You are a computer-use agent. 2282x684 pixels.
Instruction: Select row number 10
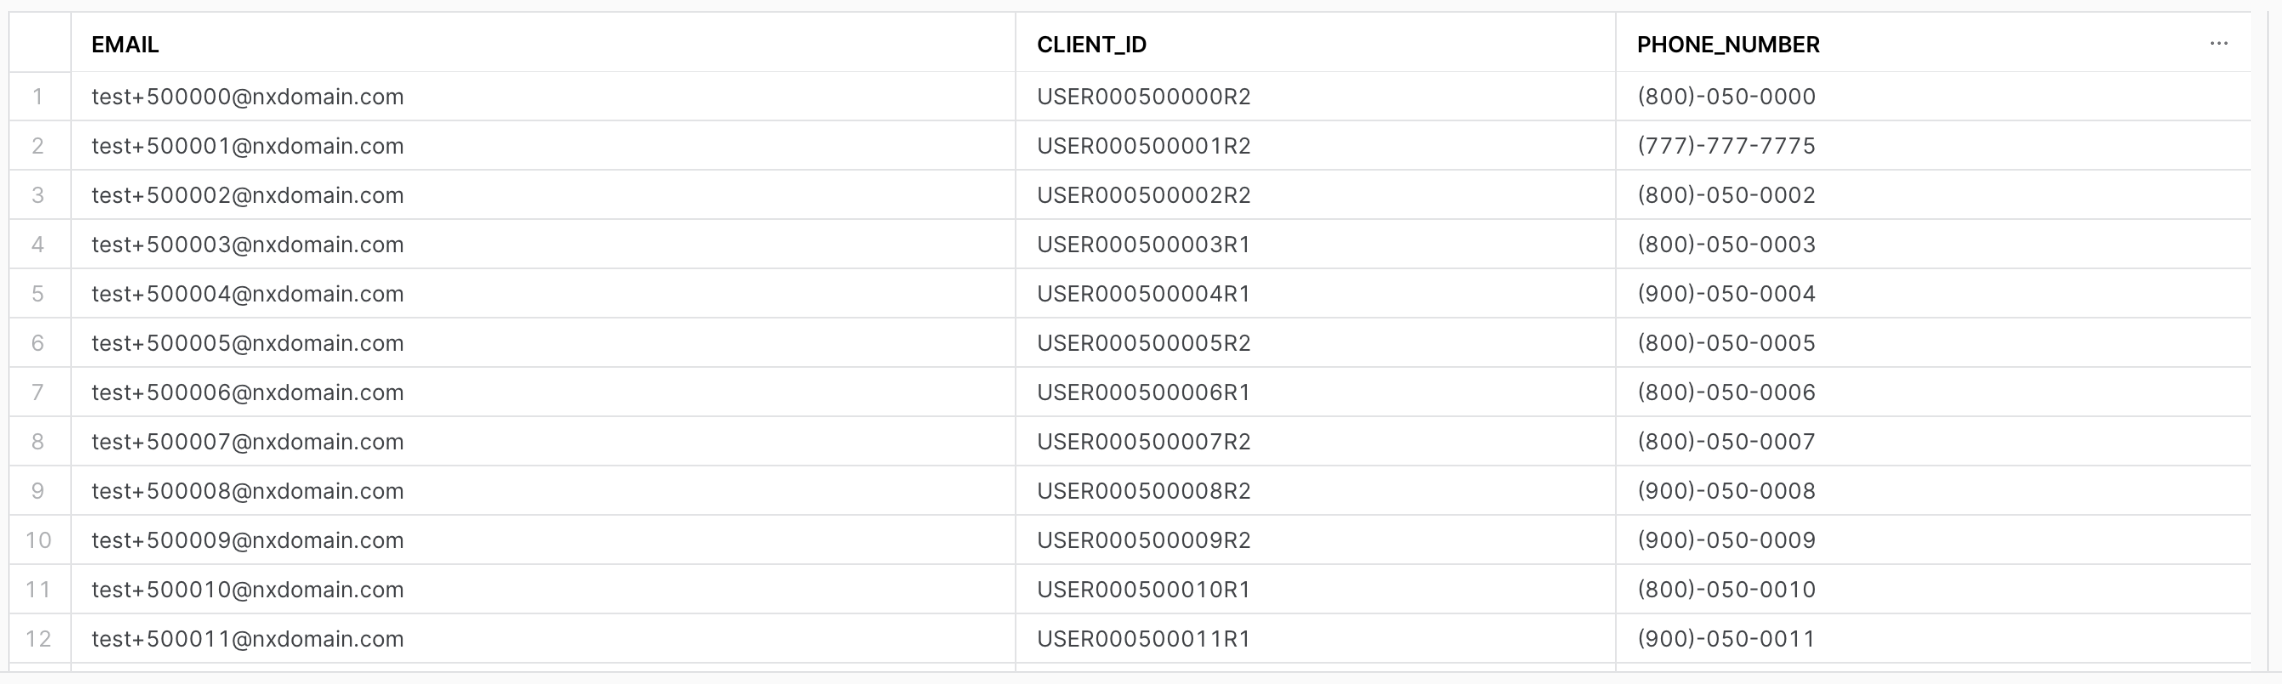[38, 540]
